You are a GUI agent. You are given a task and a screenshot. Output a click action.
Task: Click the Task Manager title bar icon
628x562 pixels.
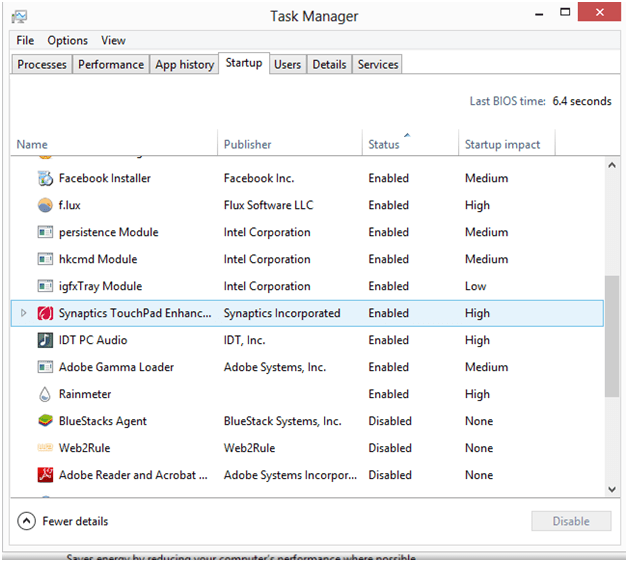pyautogui.click(x=20, y=17)
